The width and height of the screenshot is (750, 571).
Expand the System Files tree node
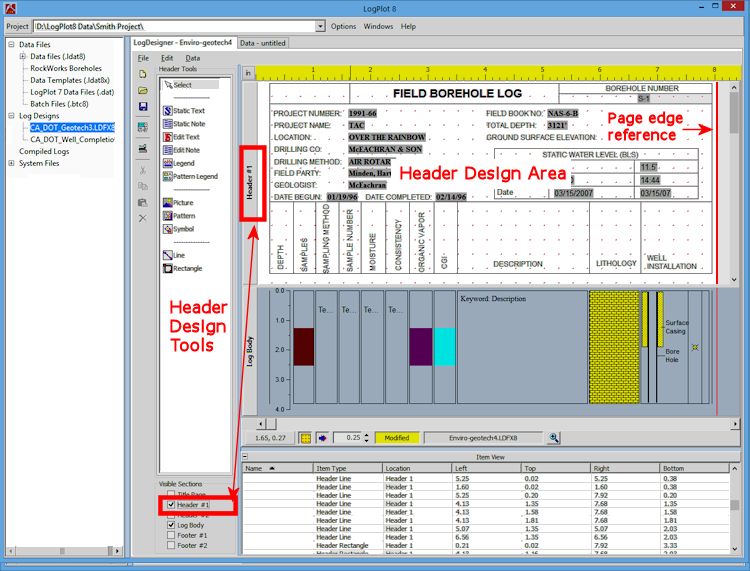pos(11,163)
